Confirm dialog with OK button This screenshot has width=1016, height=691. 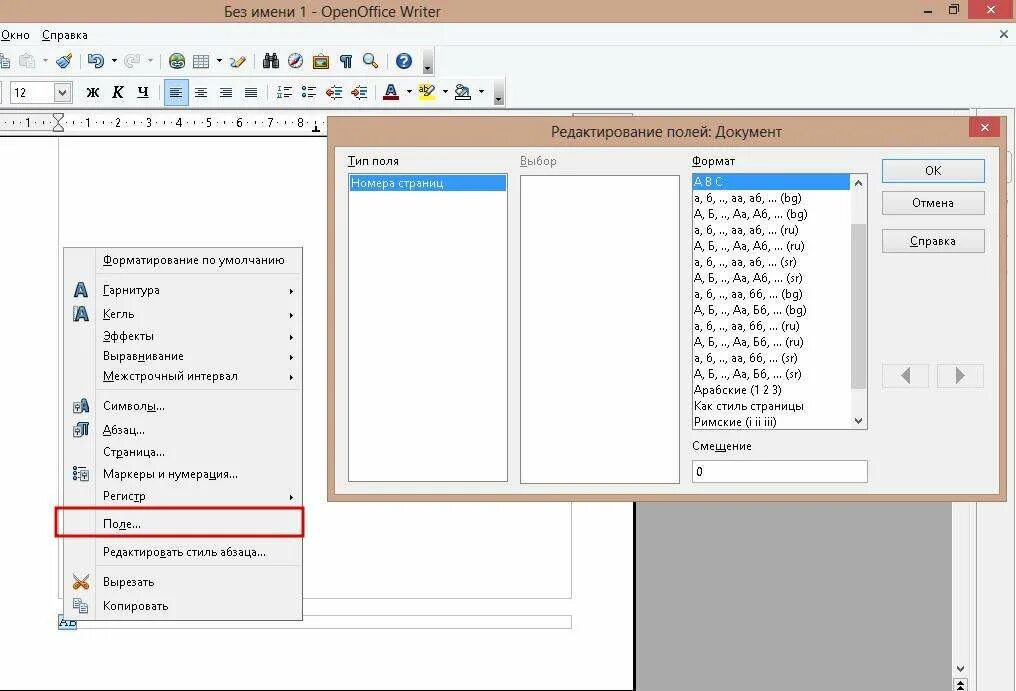click(x=933, y=170)
